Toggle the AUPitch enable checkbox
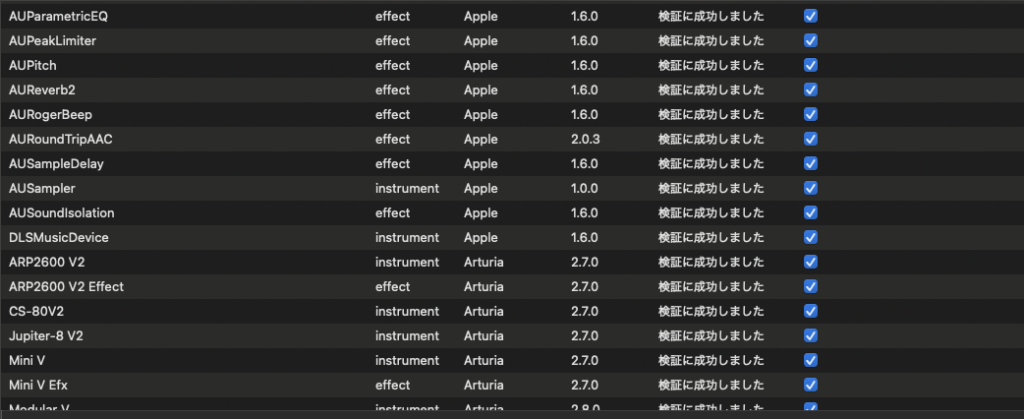The height and width of the screenshot is (419, 1024). [x=811, y=66]
